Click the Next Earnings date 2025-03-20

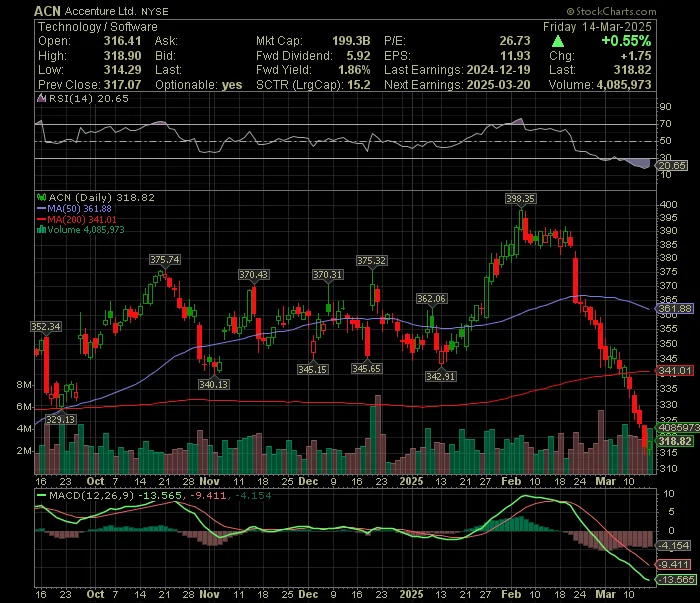[498, 85]
